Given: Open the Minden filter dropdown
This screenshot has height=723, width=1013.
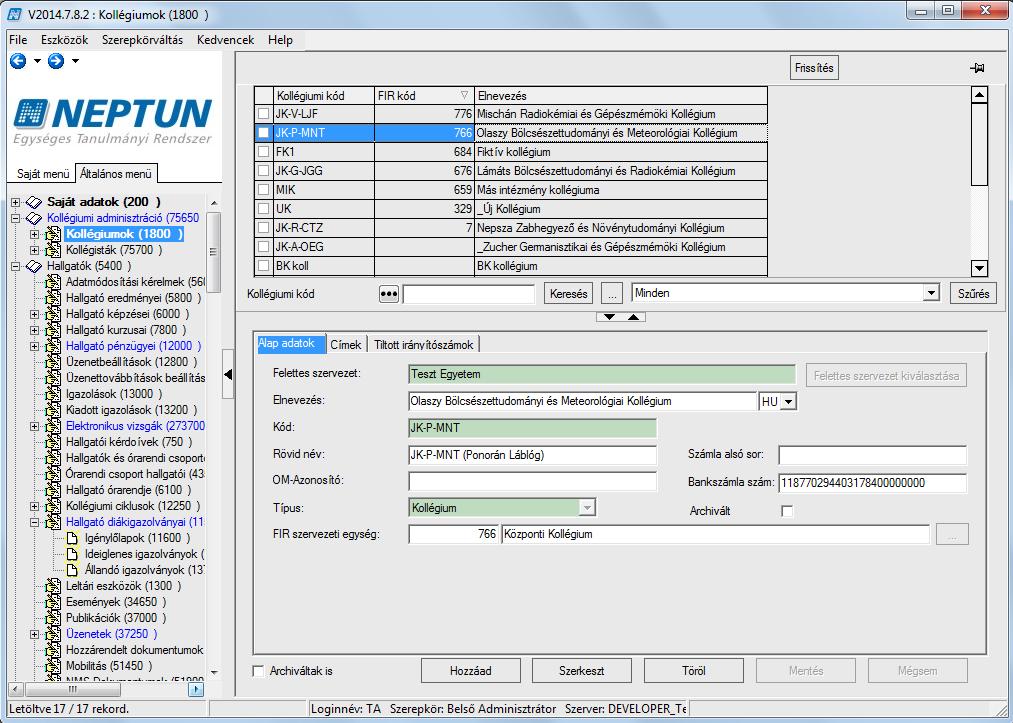Looking at the screenshot, I should 930,293.
